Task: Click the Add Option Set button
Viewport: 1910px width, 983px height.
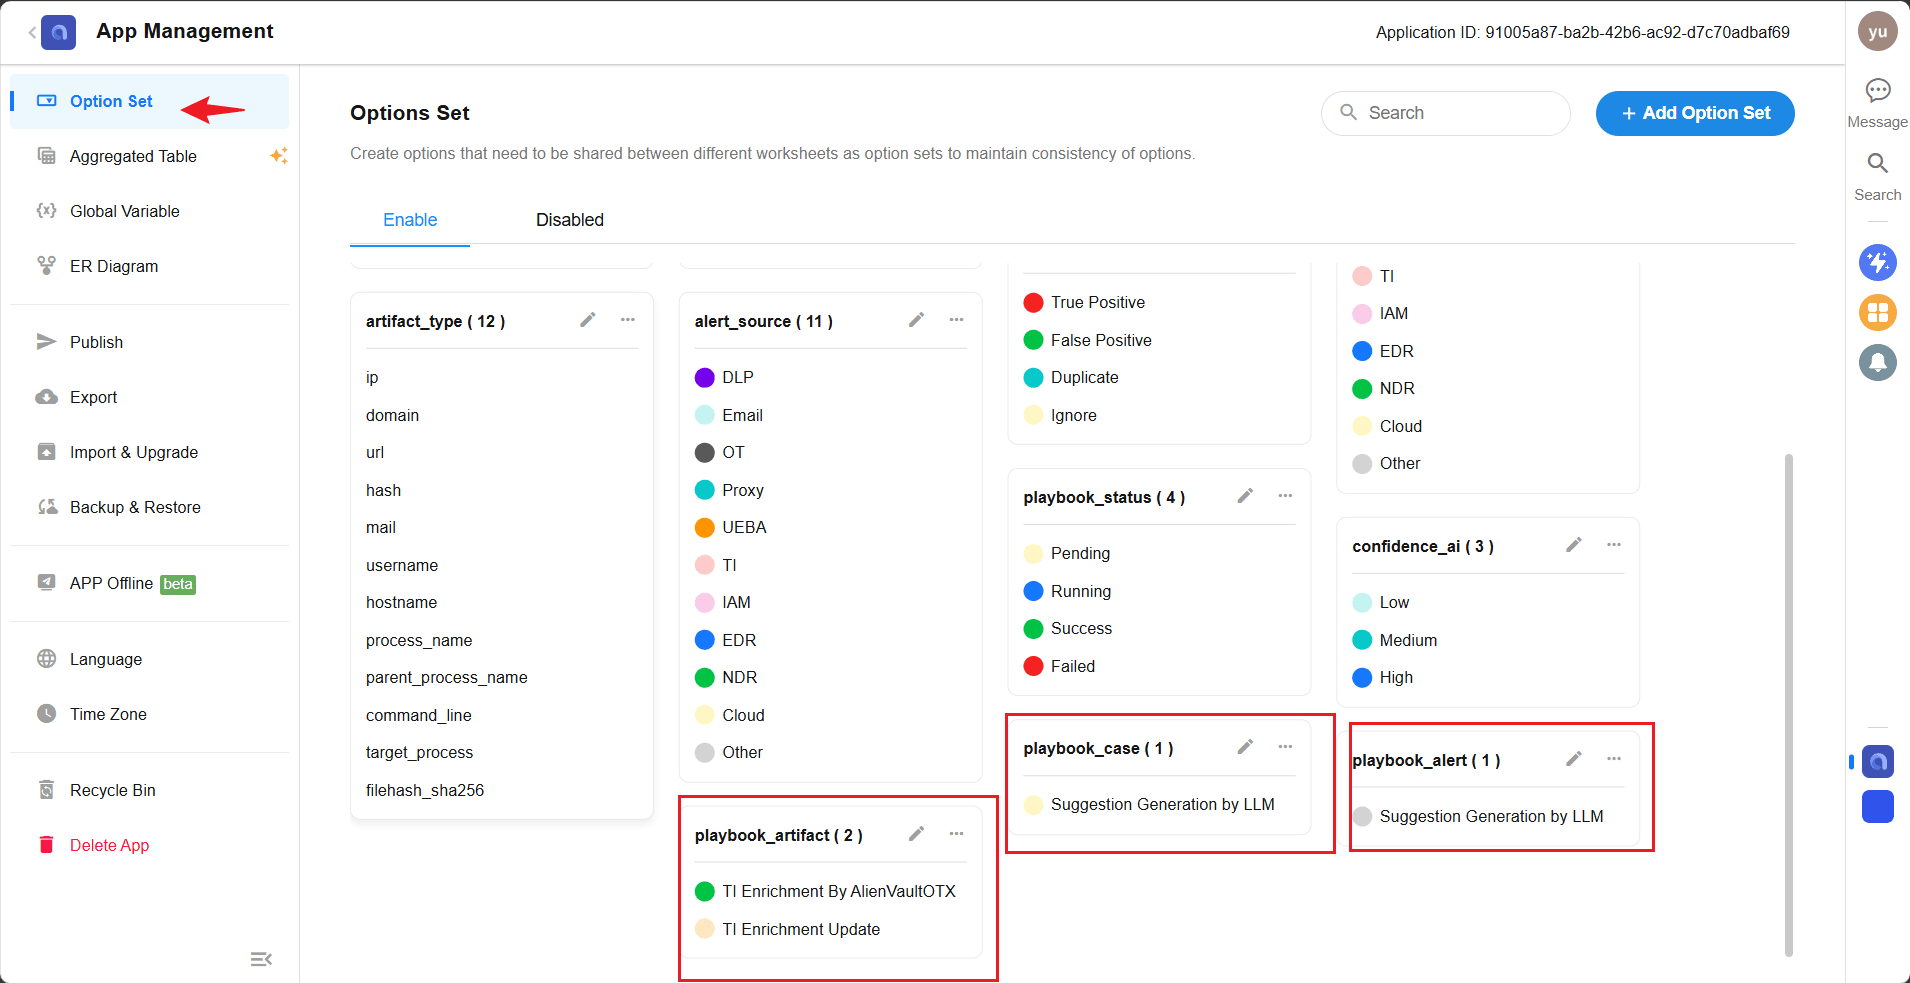Action: click(x=1694, y=113)
